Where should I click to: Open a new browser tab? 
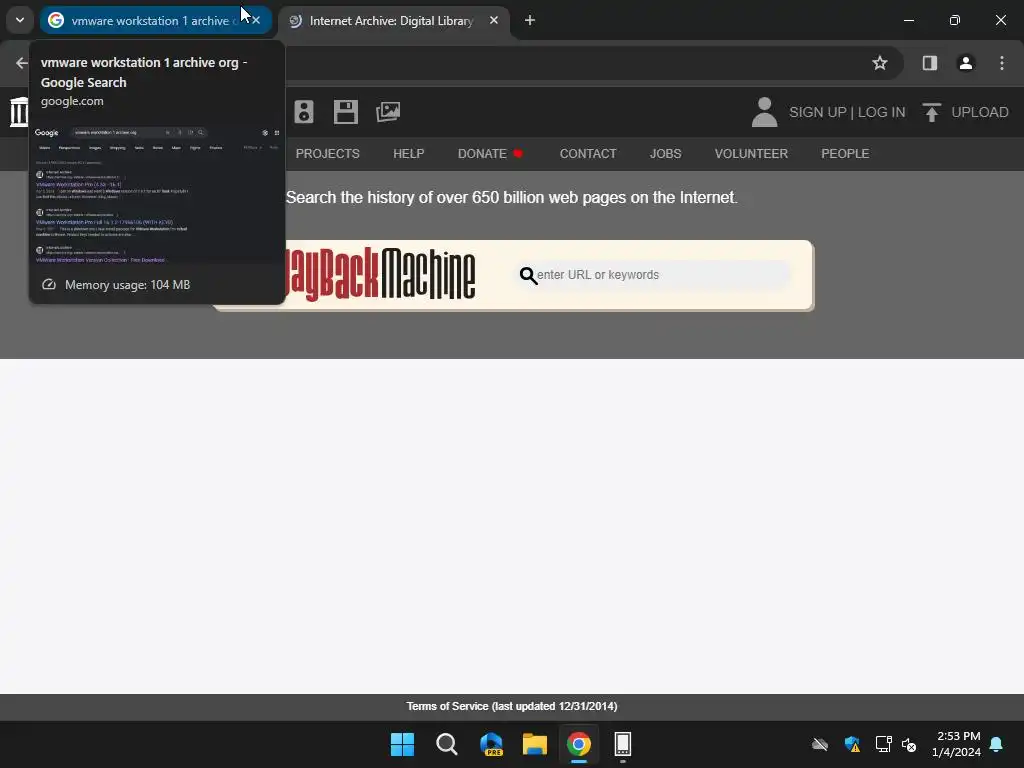tap(530, 20)
